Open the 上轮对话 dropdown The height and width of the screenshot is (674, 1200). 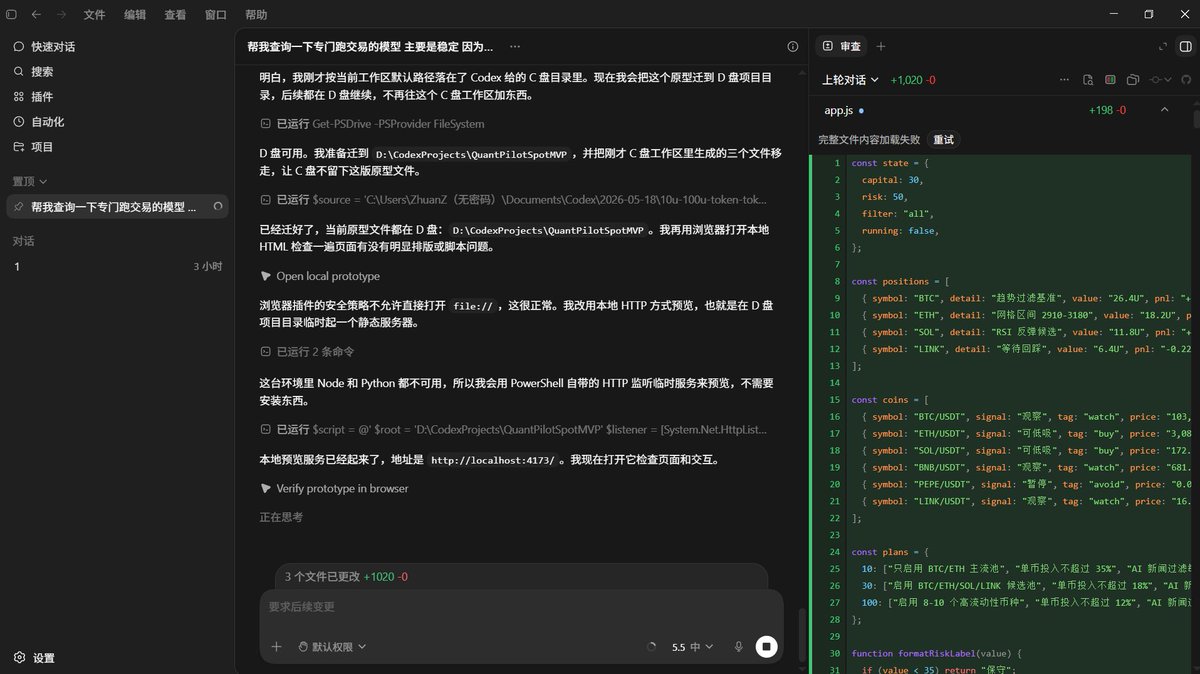click(850, 80)
